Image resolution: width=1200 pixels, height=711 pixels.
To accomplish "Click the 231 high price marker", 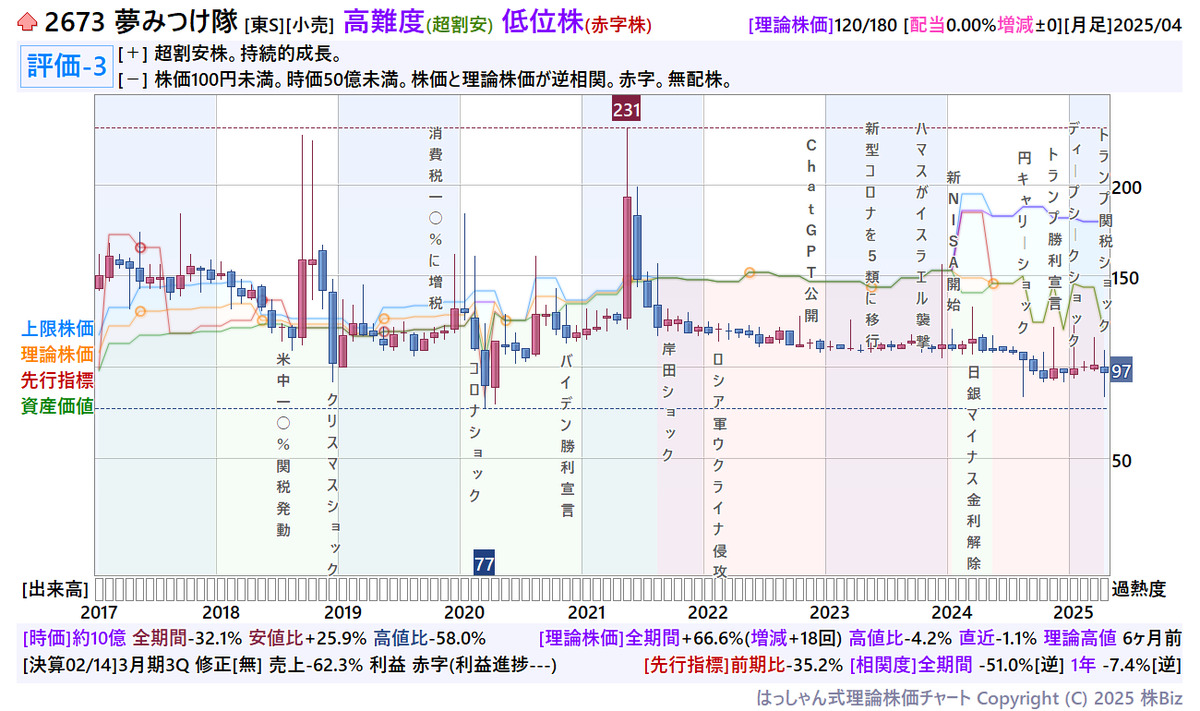I will pos(626,109).
